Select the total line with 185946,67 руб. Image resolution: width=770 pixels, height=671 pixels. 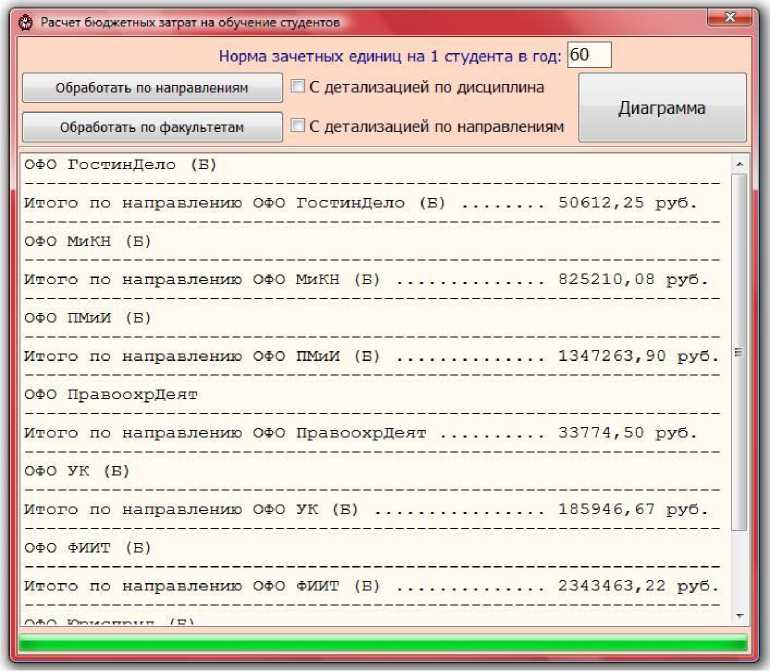tap(366, 509)
